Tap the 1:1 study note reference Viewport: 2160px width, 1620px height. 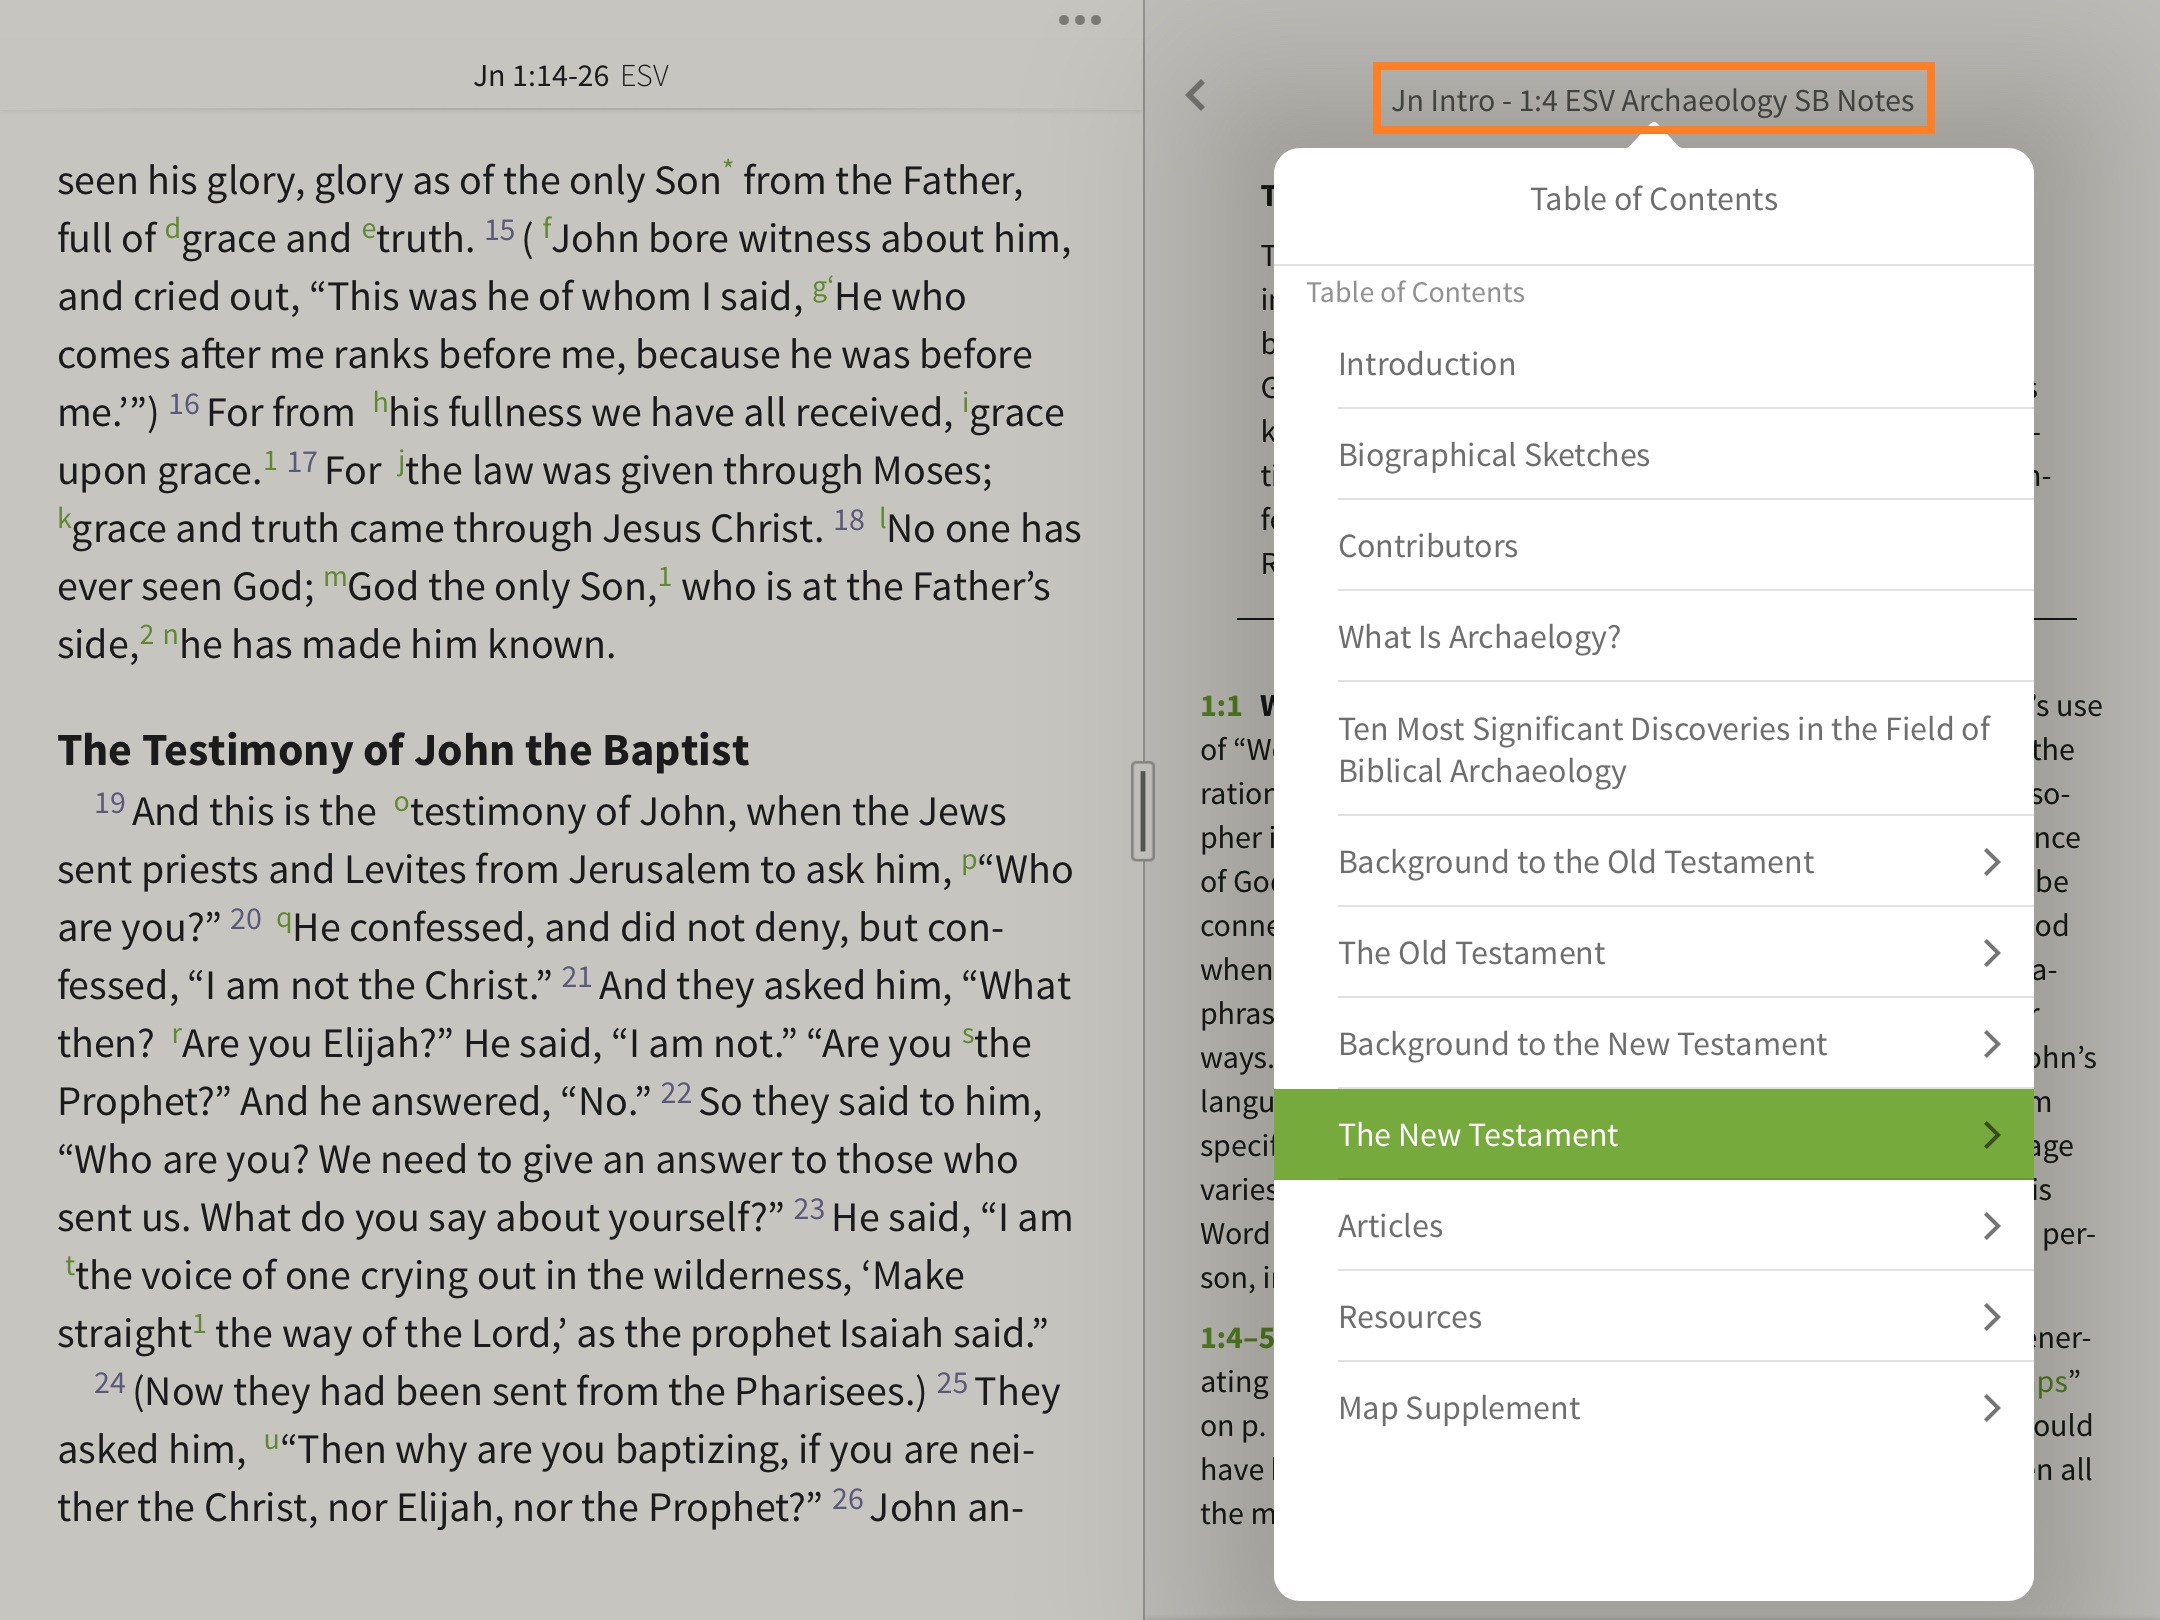pos(1221,706)
